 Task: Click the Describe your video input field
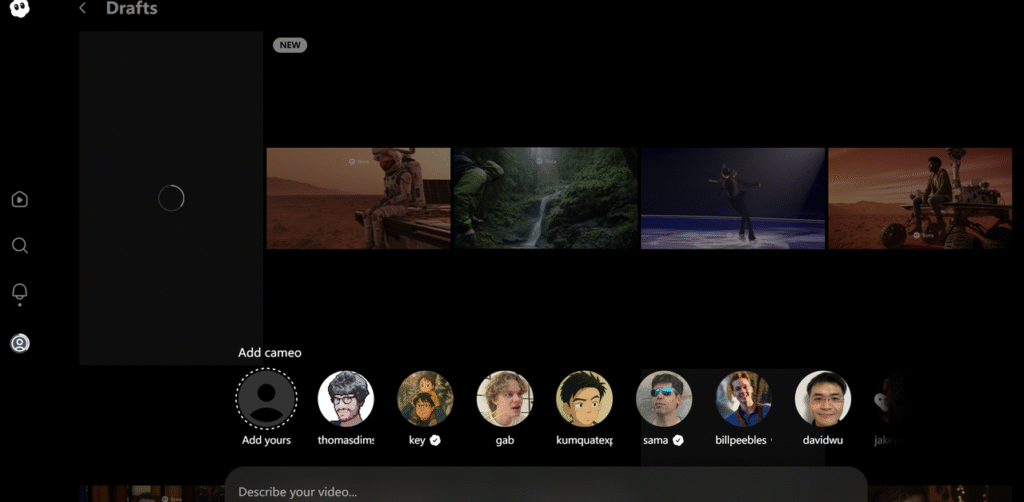pos(545,491)
